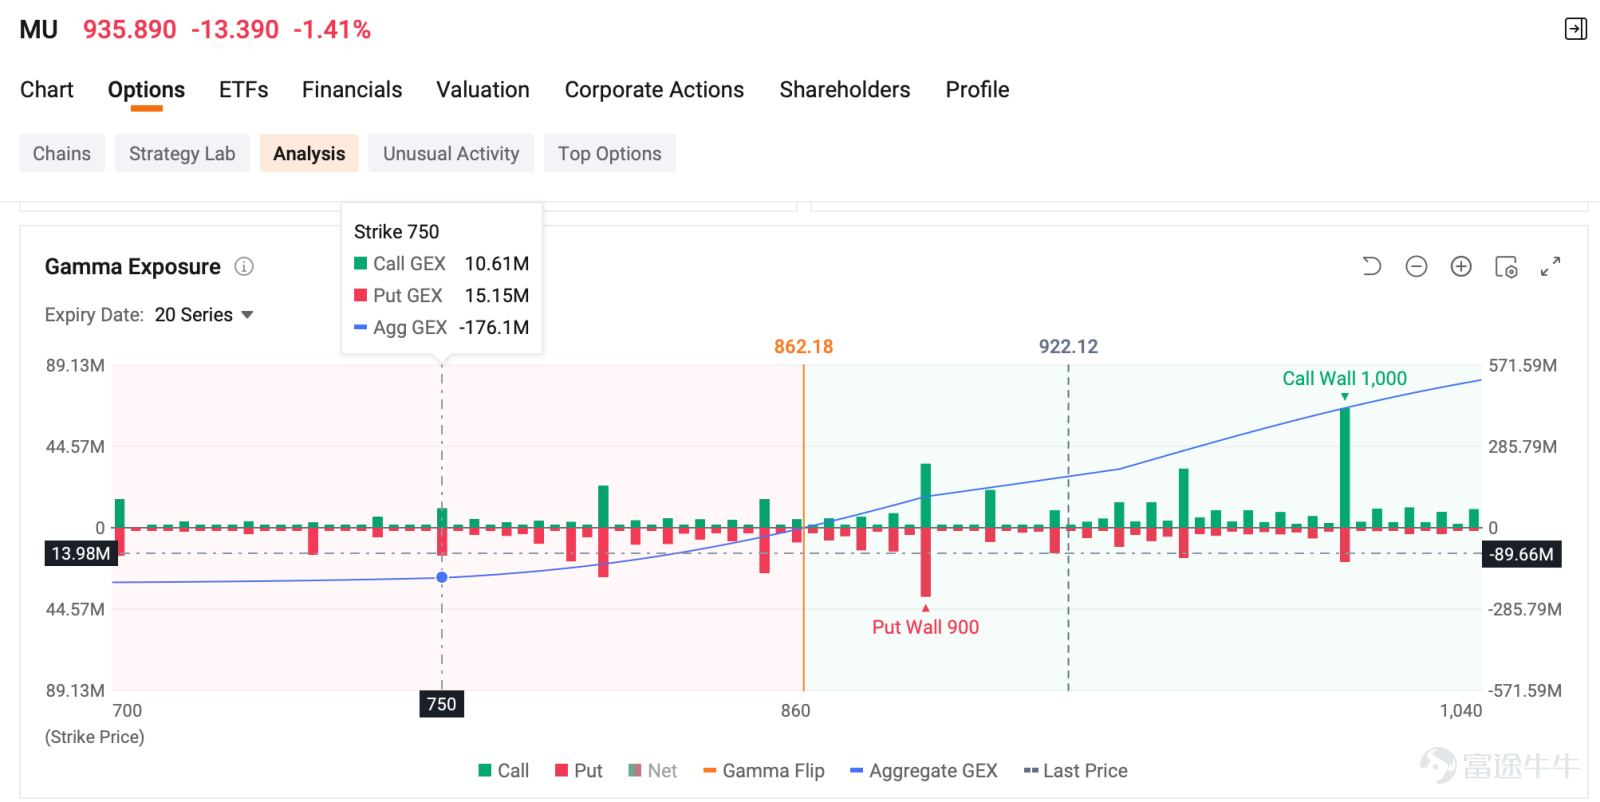Enable the Net series in legend
The width and height of the screenshot is (1600, 802).
click(652, 771)
